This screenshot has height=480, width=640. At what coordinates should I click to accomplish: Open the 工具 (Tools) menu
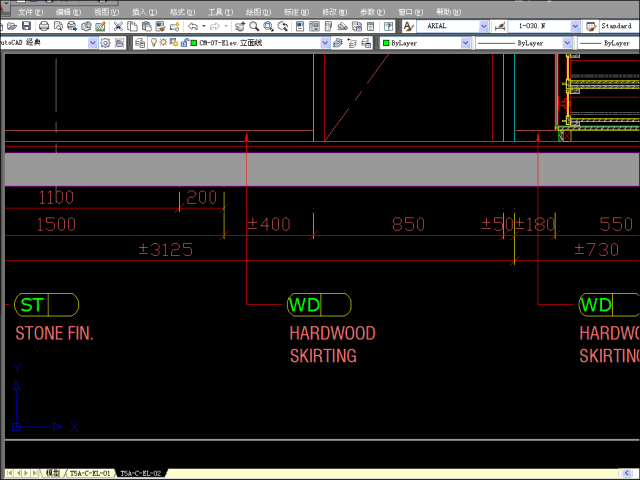tap(220, 12)
